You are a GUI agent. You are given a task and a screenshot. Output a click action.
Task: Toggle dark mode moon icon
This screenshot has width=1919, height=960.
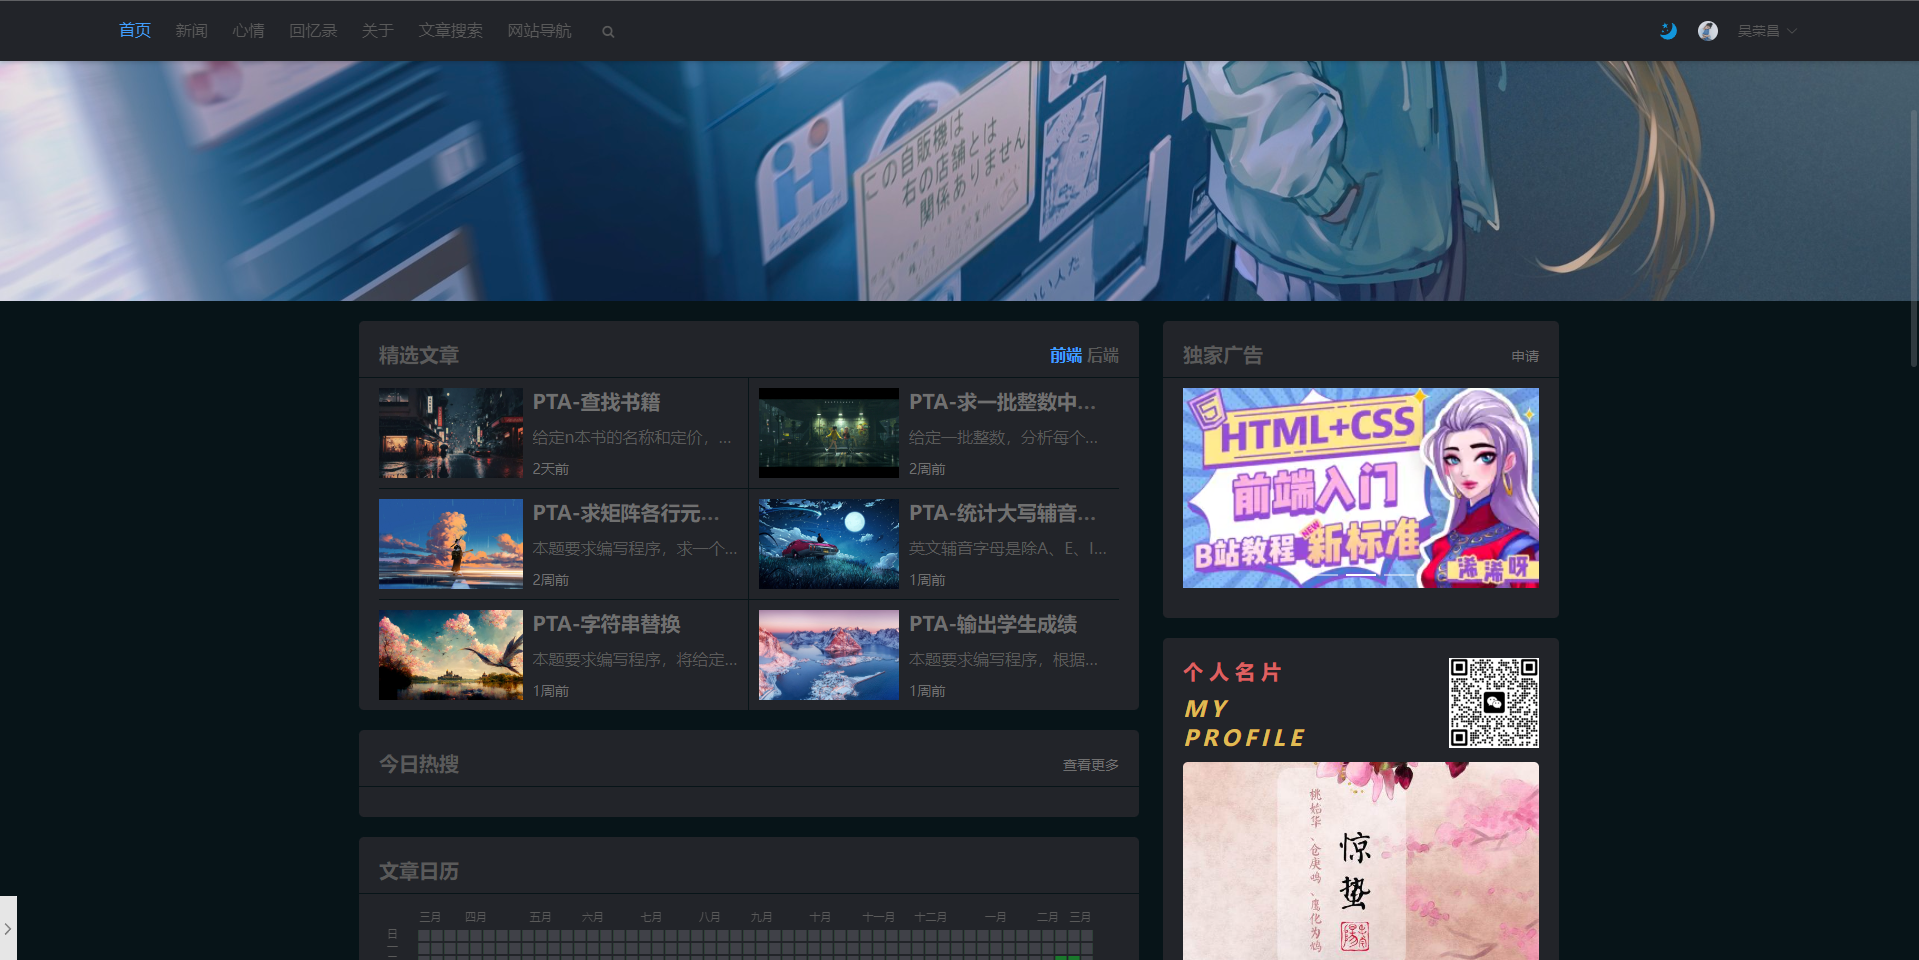coord(1668,31)
